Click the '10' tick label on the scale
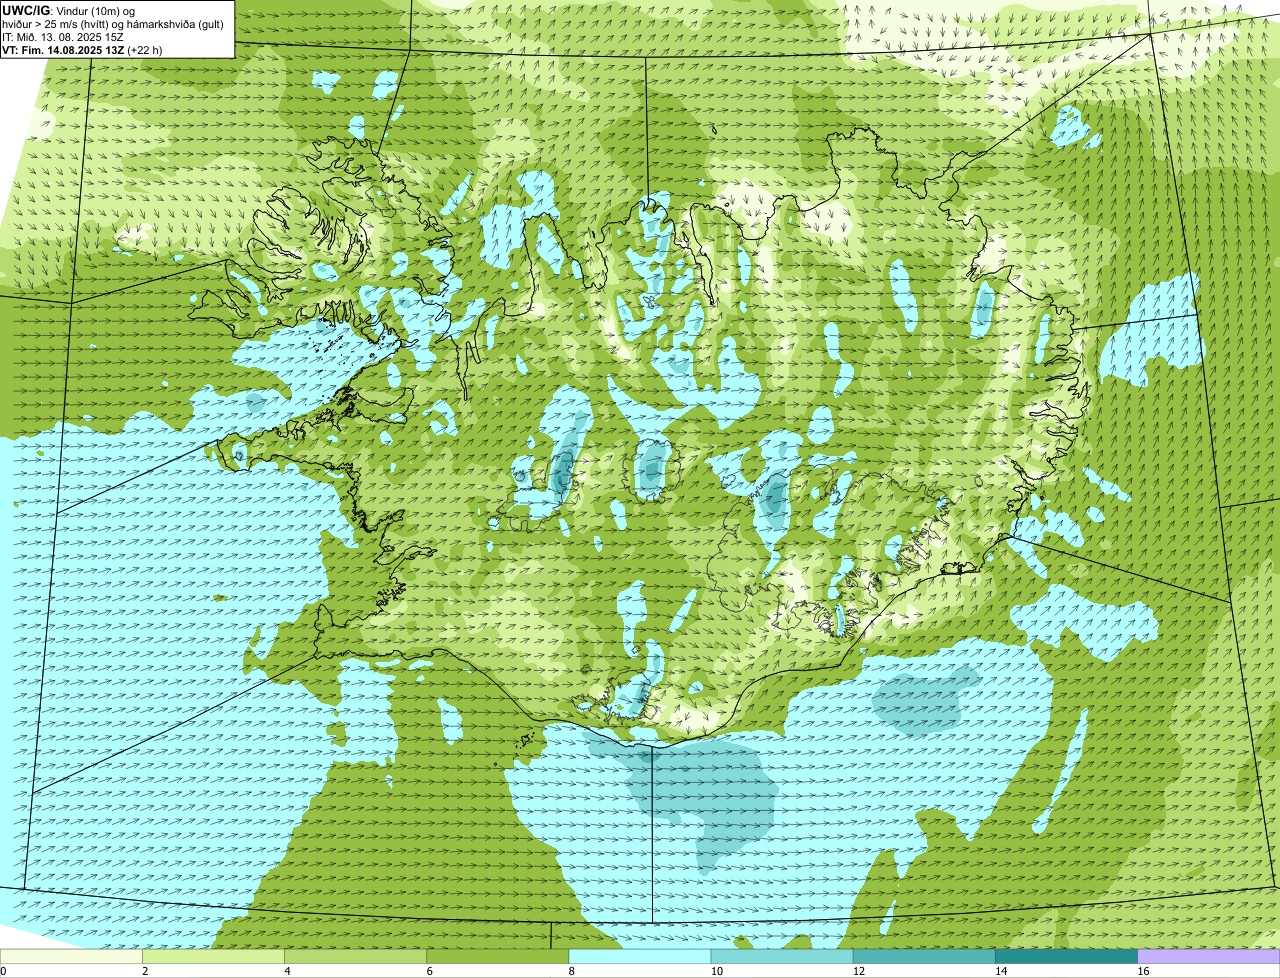This screenshot has width=1280, height=978. pyautogui.click(x=716, y=971)
